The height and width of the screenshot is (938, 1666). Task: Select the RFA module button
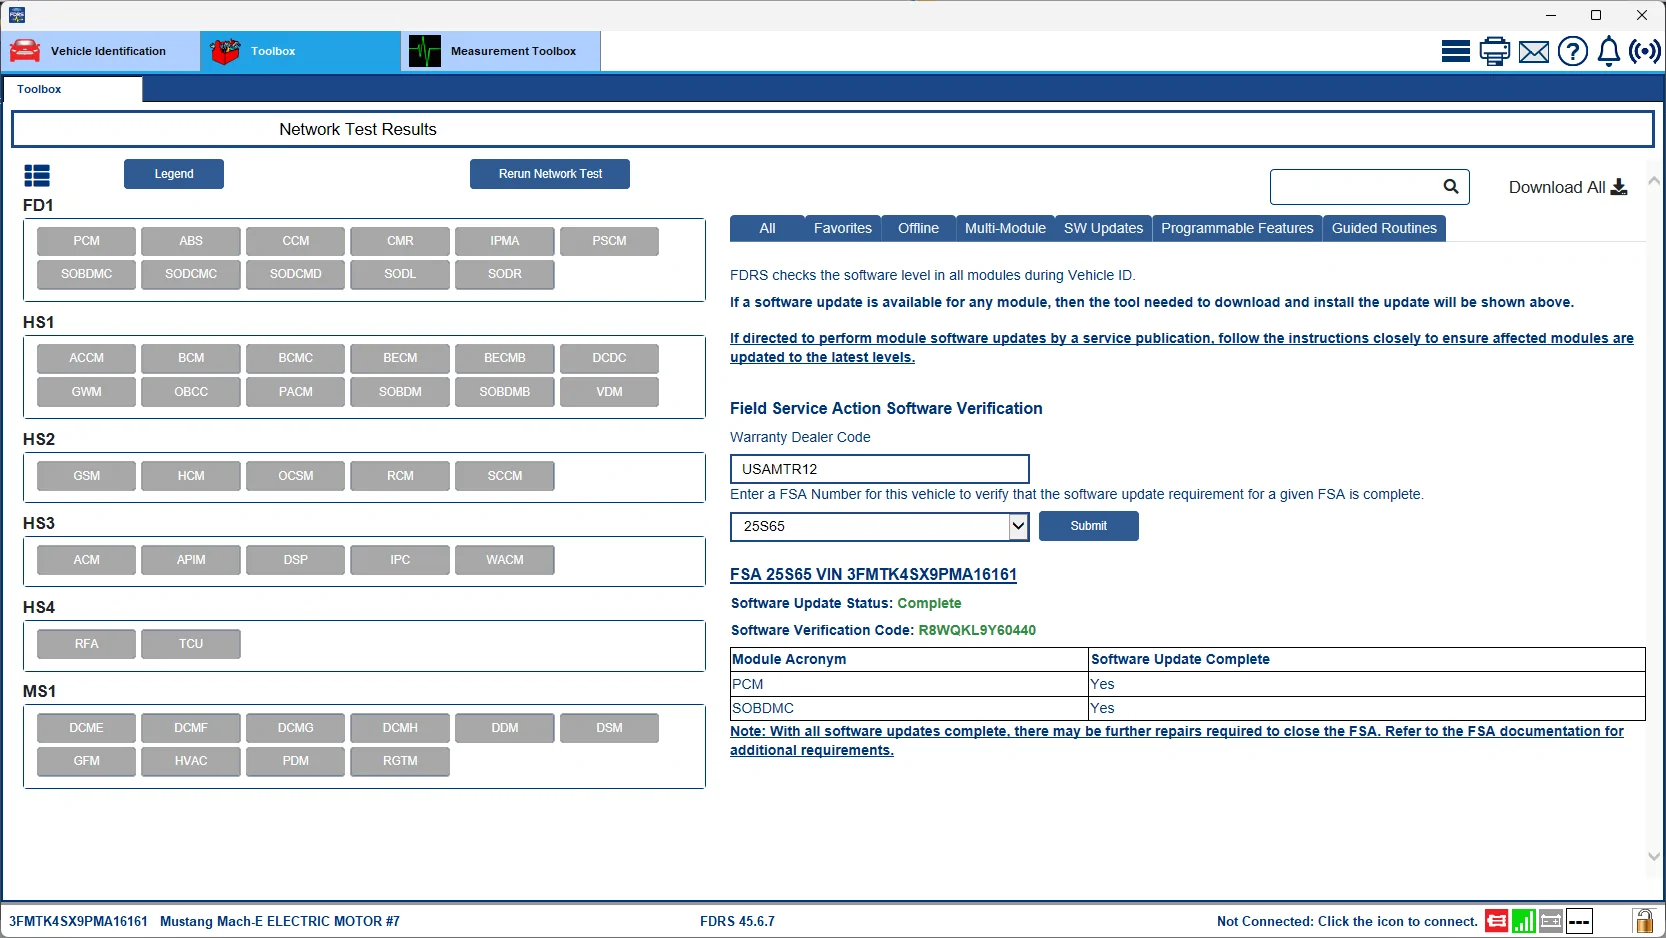coord(86,644)
